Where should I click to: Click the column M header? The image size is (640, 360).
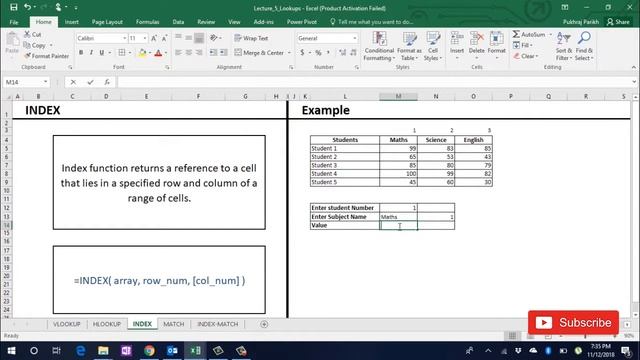click(398, 96)
